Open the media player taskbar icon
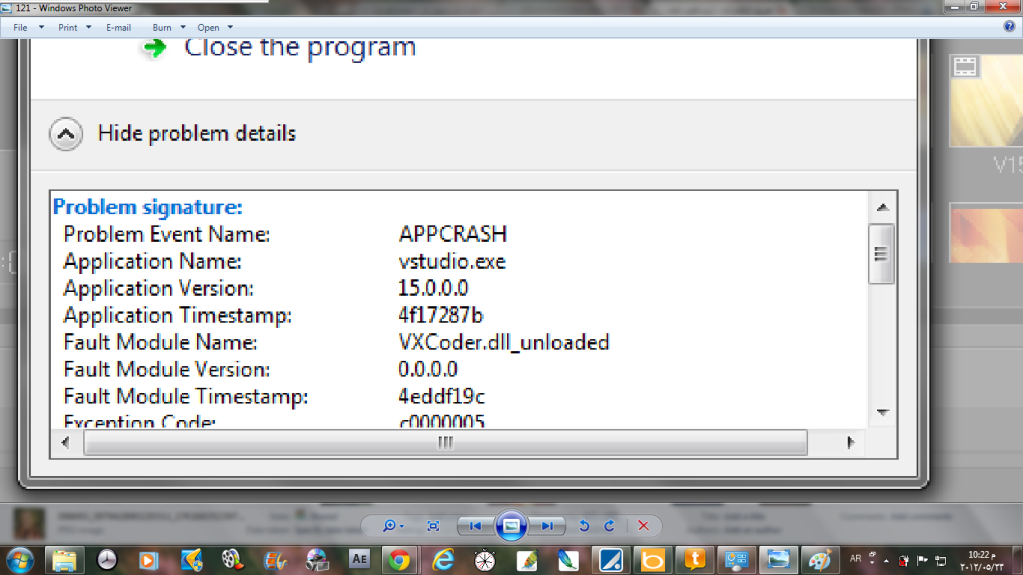 click(x=148, y=561)
